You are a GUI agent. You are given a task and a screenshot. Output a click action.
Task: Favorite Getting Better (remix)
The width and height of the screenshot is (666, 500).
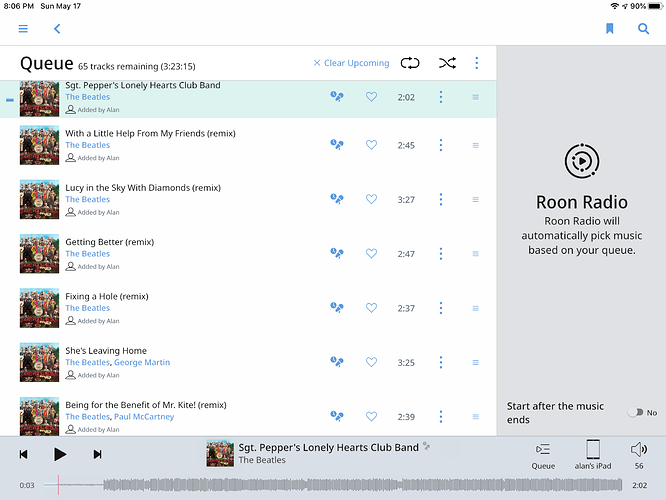pyautogui.click(x=371, y=253)
